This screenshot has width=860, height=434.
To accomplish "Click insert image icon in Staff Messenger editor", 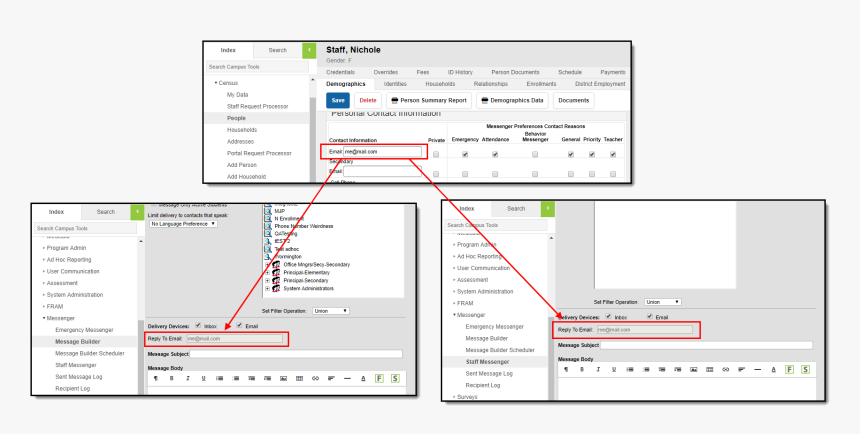I will [694, 369].
